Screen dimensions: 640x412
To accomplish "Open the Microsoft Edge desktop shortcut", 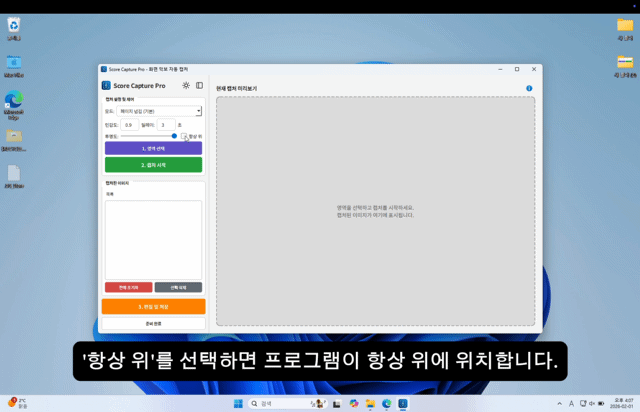I will [14, 101].
